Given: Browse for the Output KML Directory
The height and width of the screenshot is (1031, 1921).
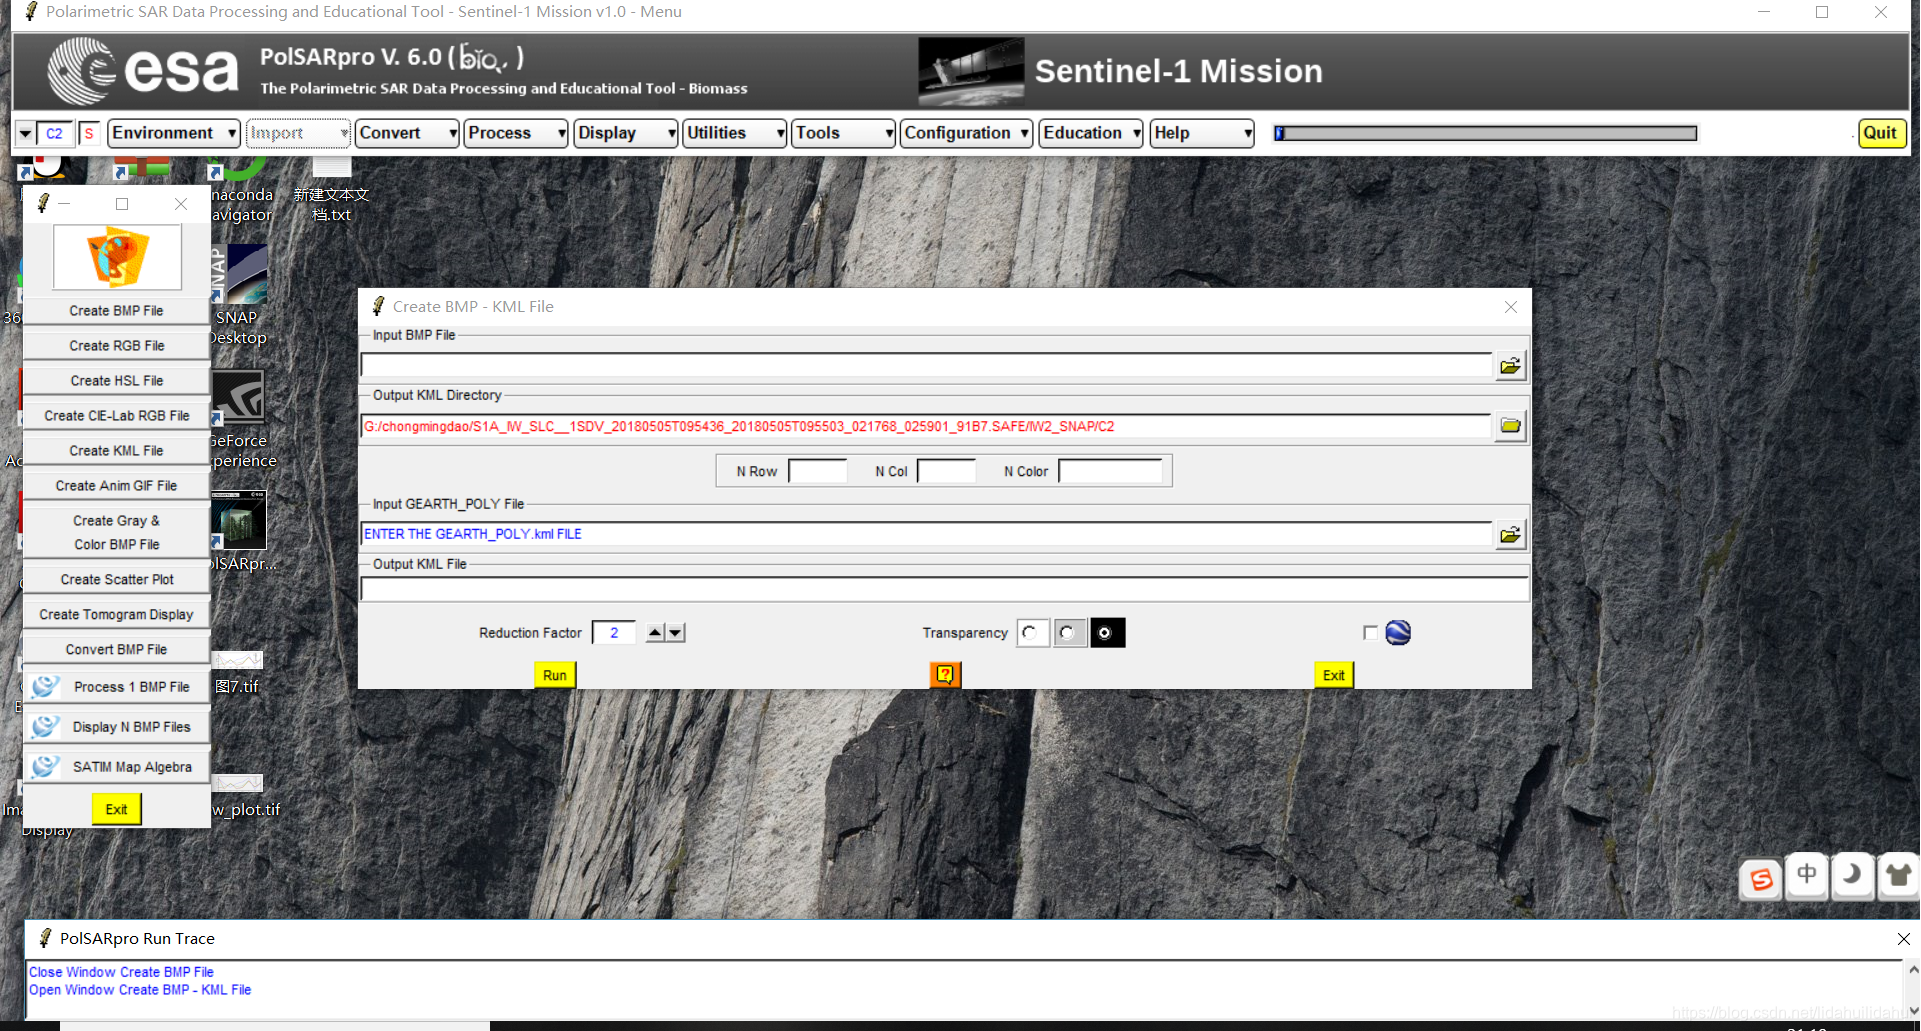Looking at the screenshot, I should [1510, 426].
